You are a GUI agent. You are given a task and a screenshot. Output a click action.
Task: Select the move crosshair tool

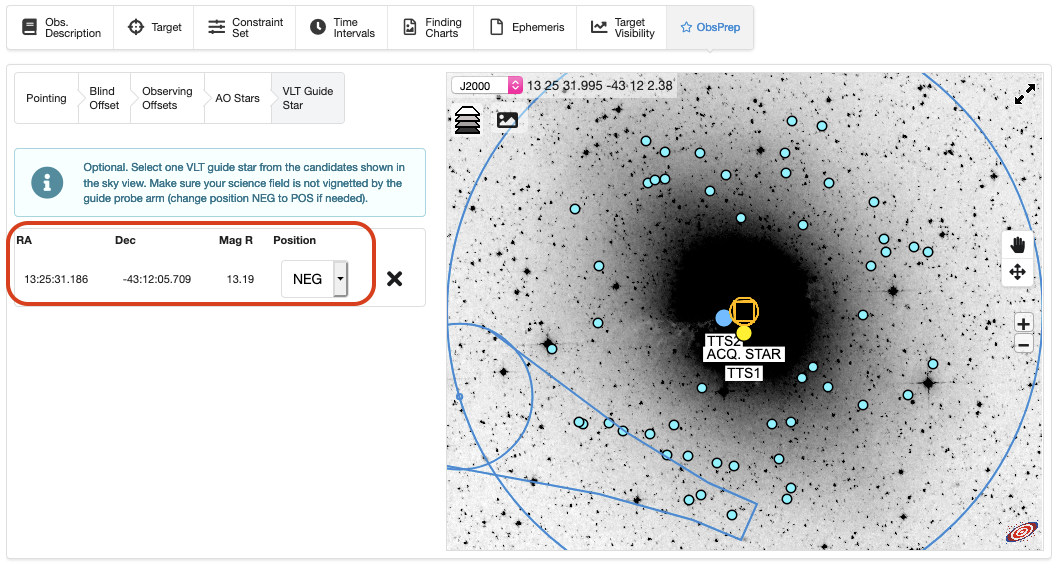(x=1017, y=272)
